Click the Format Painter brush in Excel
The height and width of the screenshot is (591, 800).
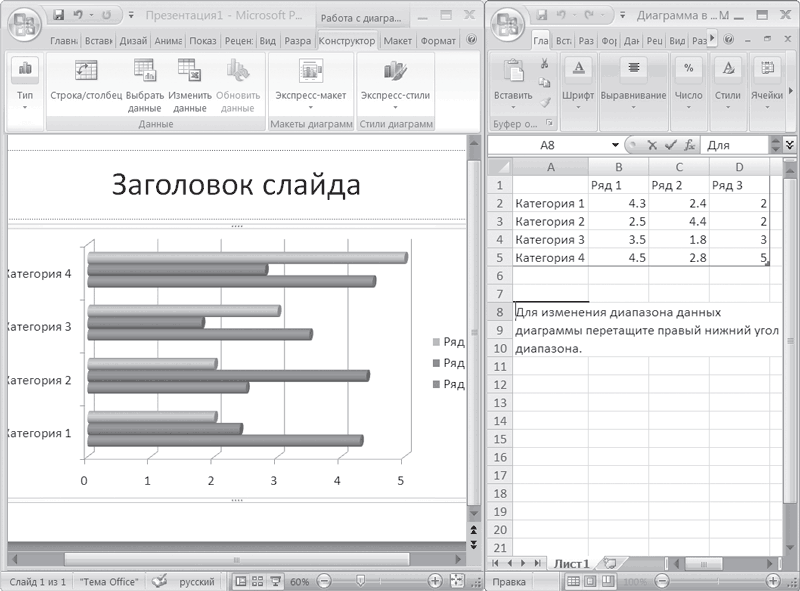pos(544,101)
